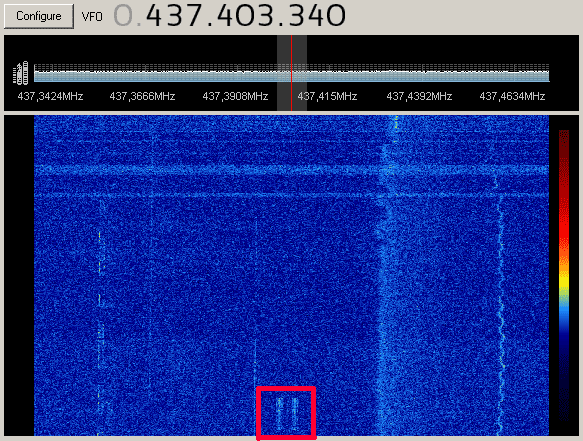Select the signal inside the red box
The height and width of the screenshot is (441, 583).
point(287,413)
